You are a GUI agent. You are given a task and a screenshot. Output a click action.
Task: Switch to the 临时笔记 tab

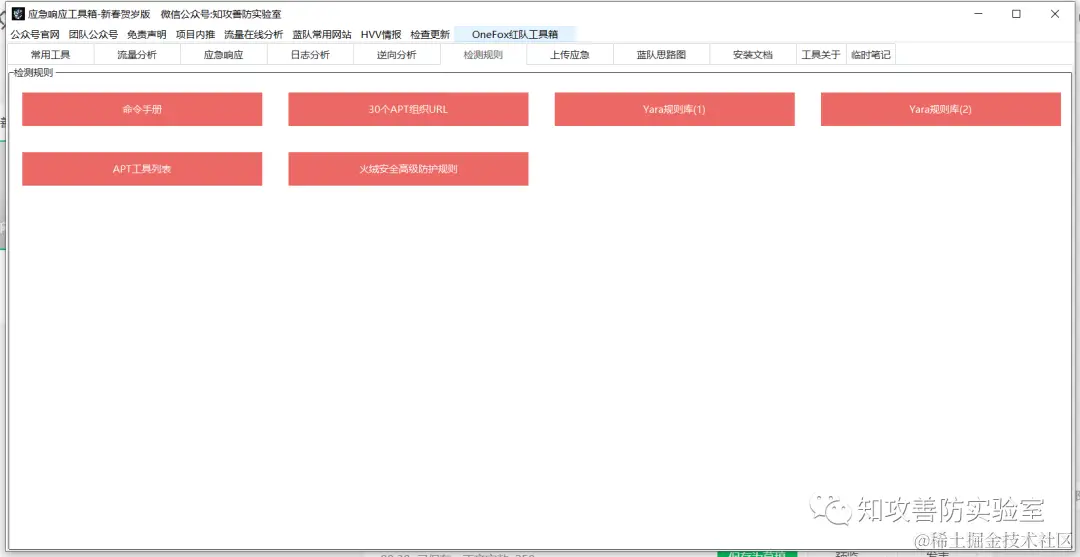pyautogui.click(x=871, y=55)
